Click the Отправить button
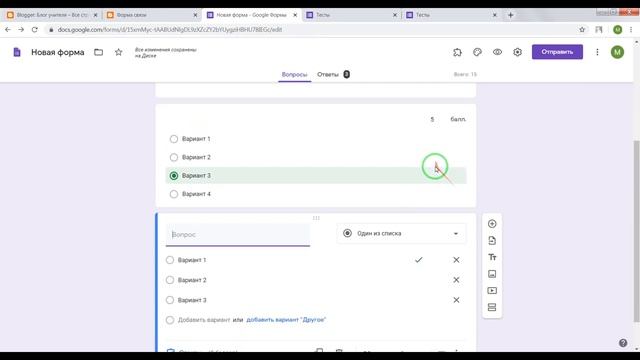Screen dimensions: 640x360 pyautogui.click(x=557, y=52)
